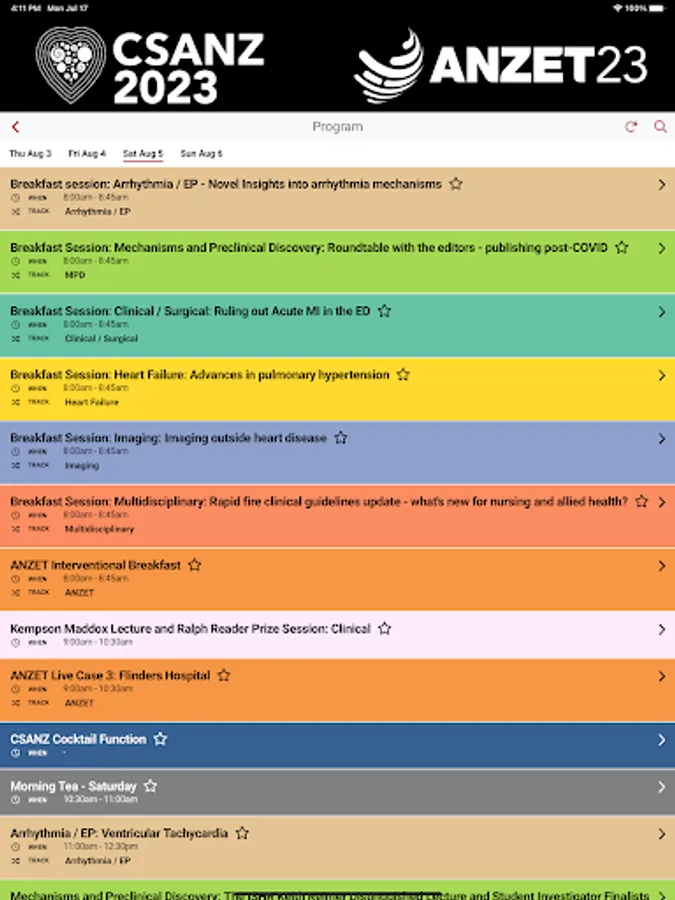Favorite the Ventricular Tachycardia session
The height and width of the screenshot is (900, 675).
[242, 833]
